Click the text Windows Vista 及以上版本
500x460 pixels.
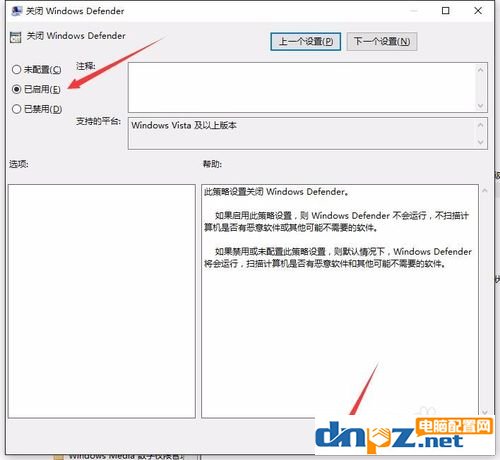(x=184, y=126)
